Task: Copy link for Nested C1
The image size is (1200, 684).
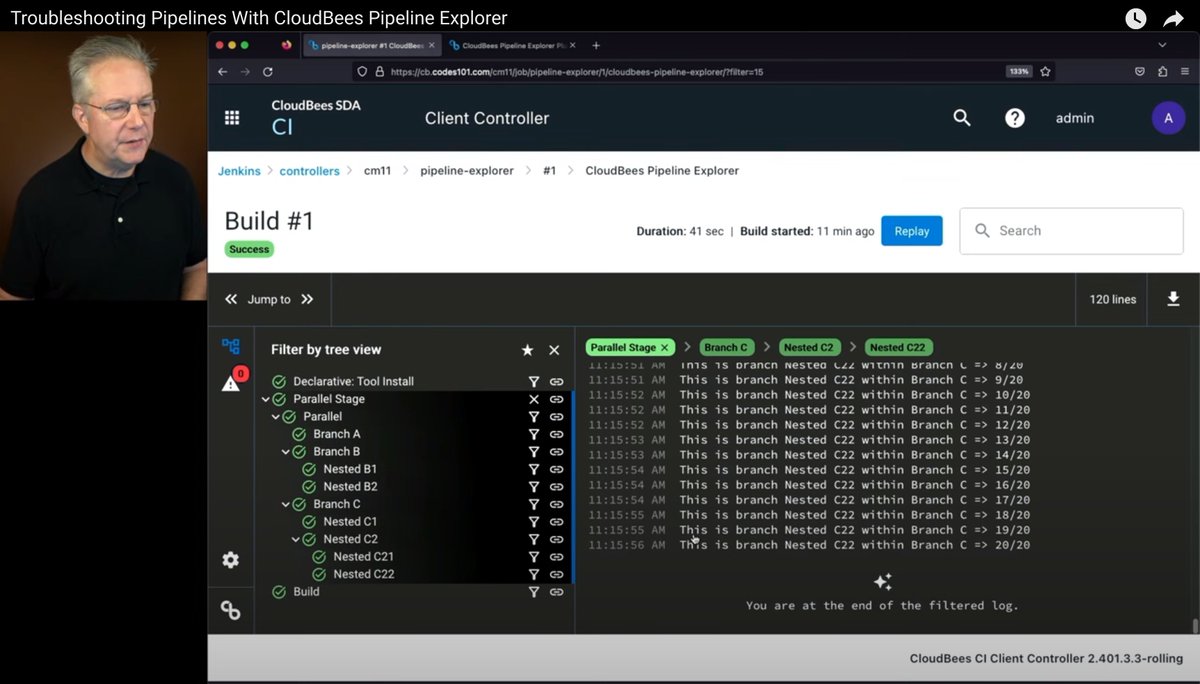Action: coord(557,522)
